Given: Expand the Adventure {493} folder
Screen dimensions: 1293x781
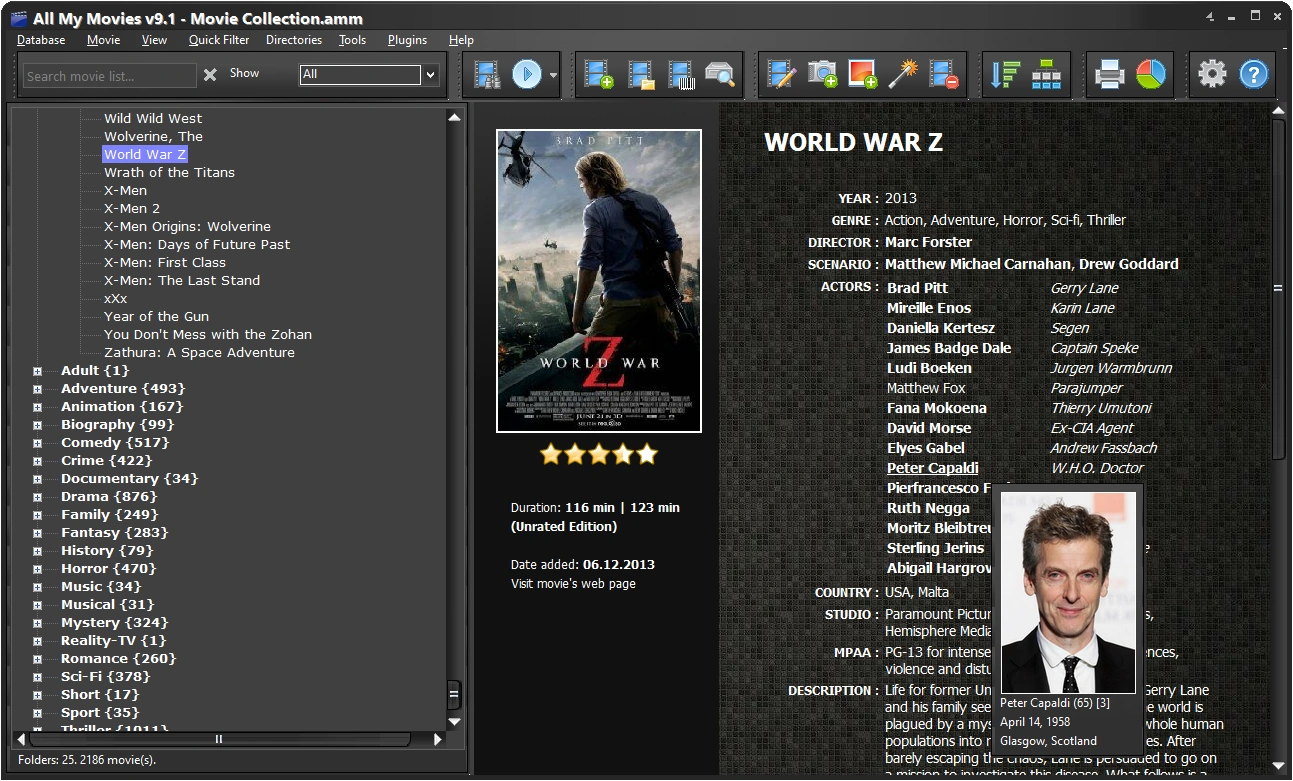Looking at the screenshot, I should [37, 389].
